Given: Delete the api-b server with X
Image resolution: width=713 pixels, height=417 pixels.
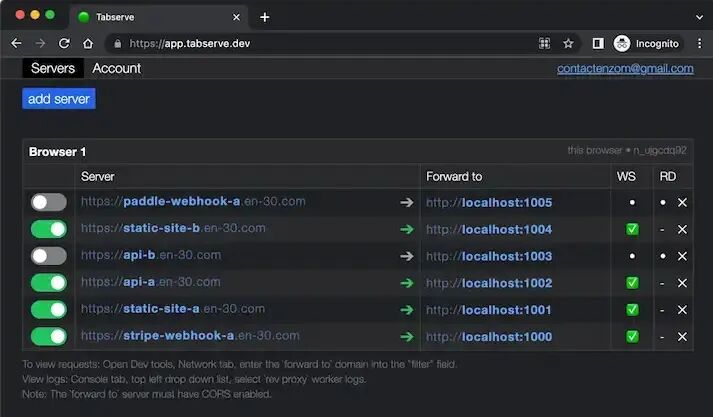Looking at the screenshot, I should pos(682,256).
